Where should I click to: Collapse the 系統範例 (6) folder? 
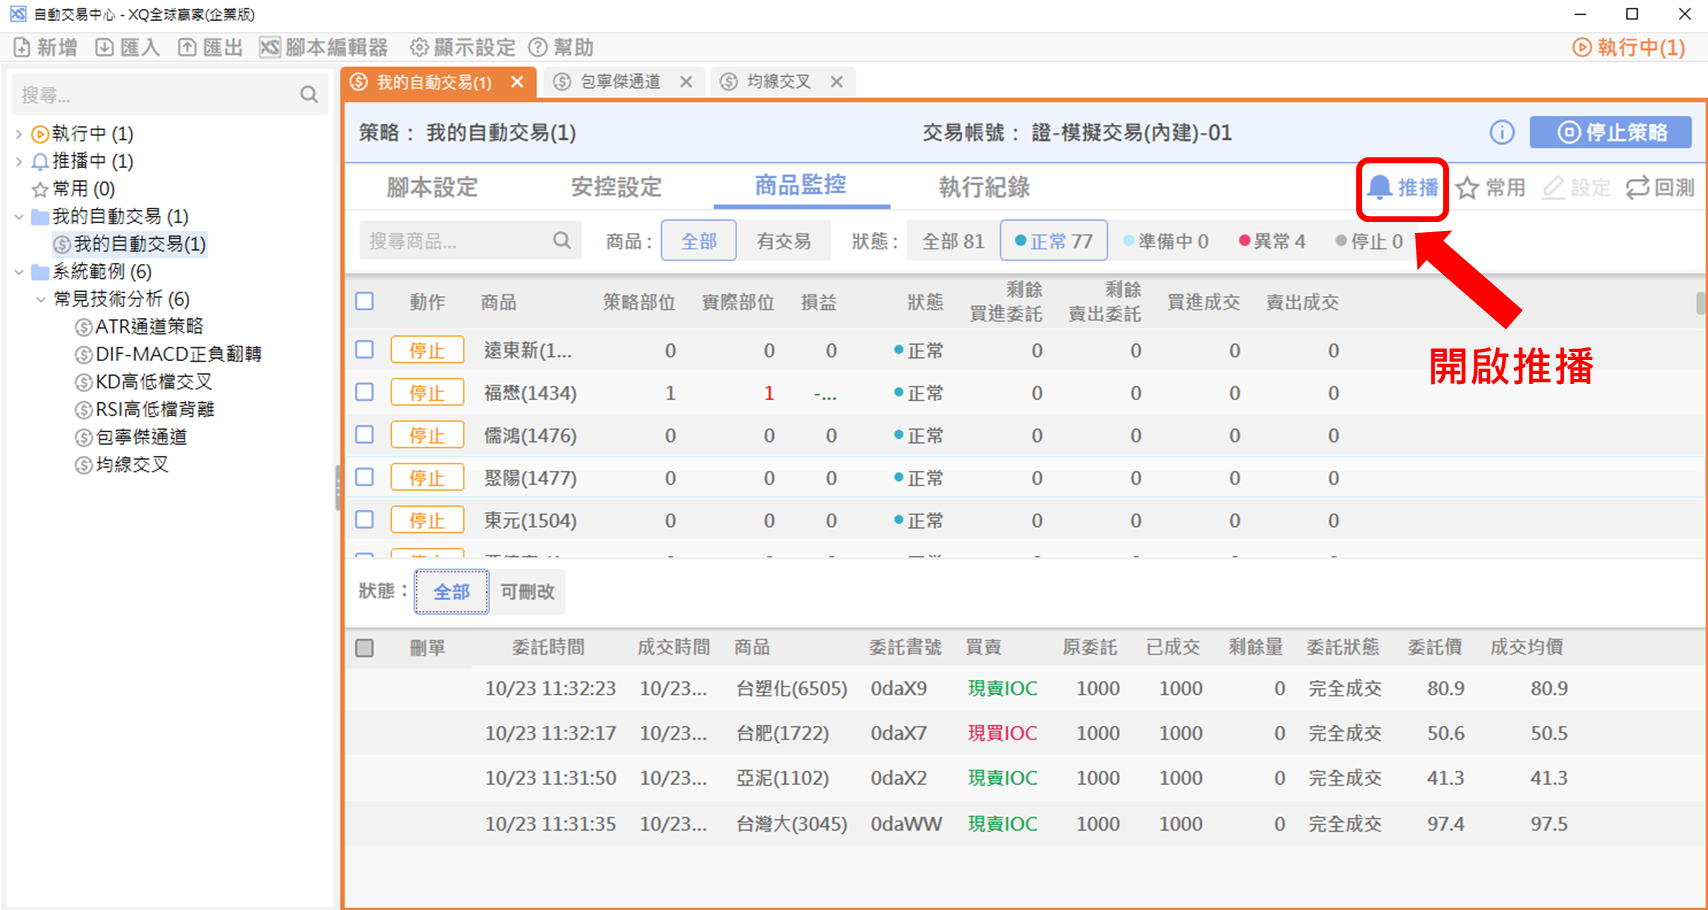19,272
